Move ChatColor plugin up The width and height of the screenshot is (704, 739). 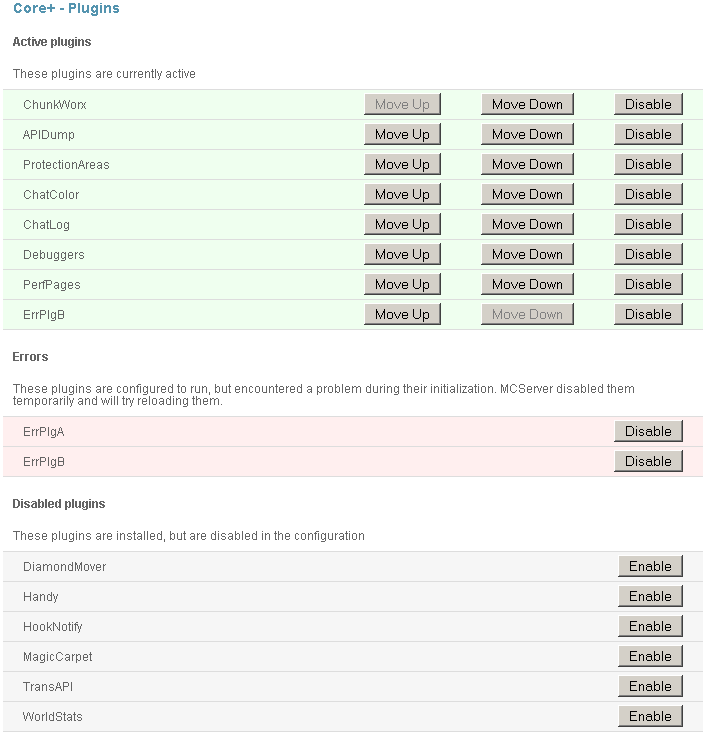click(402, 194)
